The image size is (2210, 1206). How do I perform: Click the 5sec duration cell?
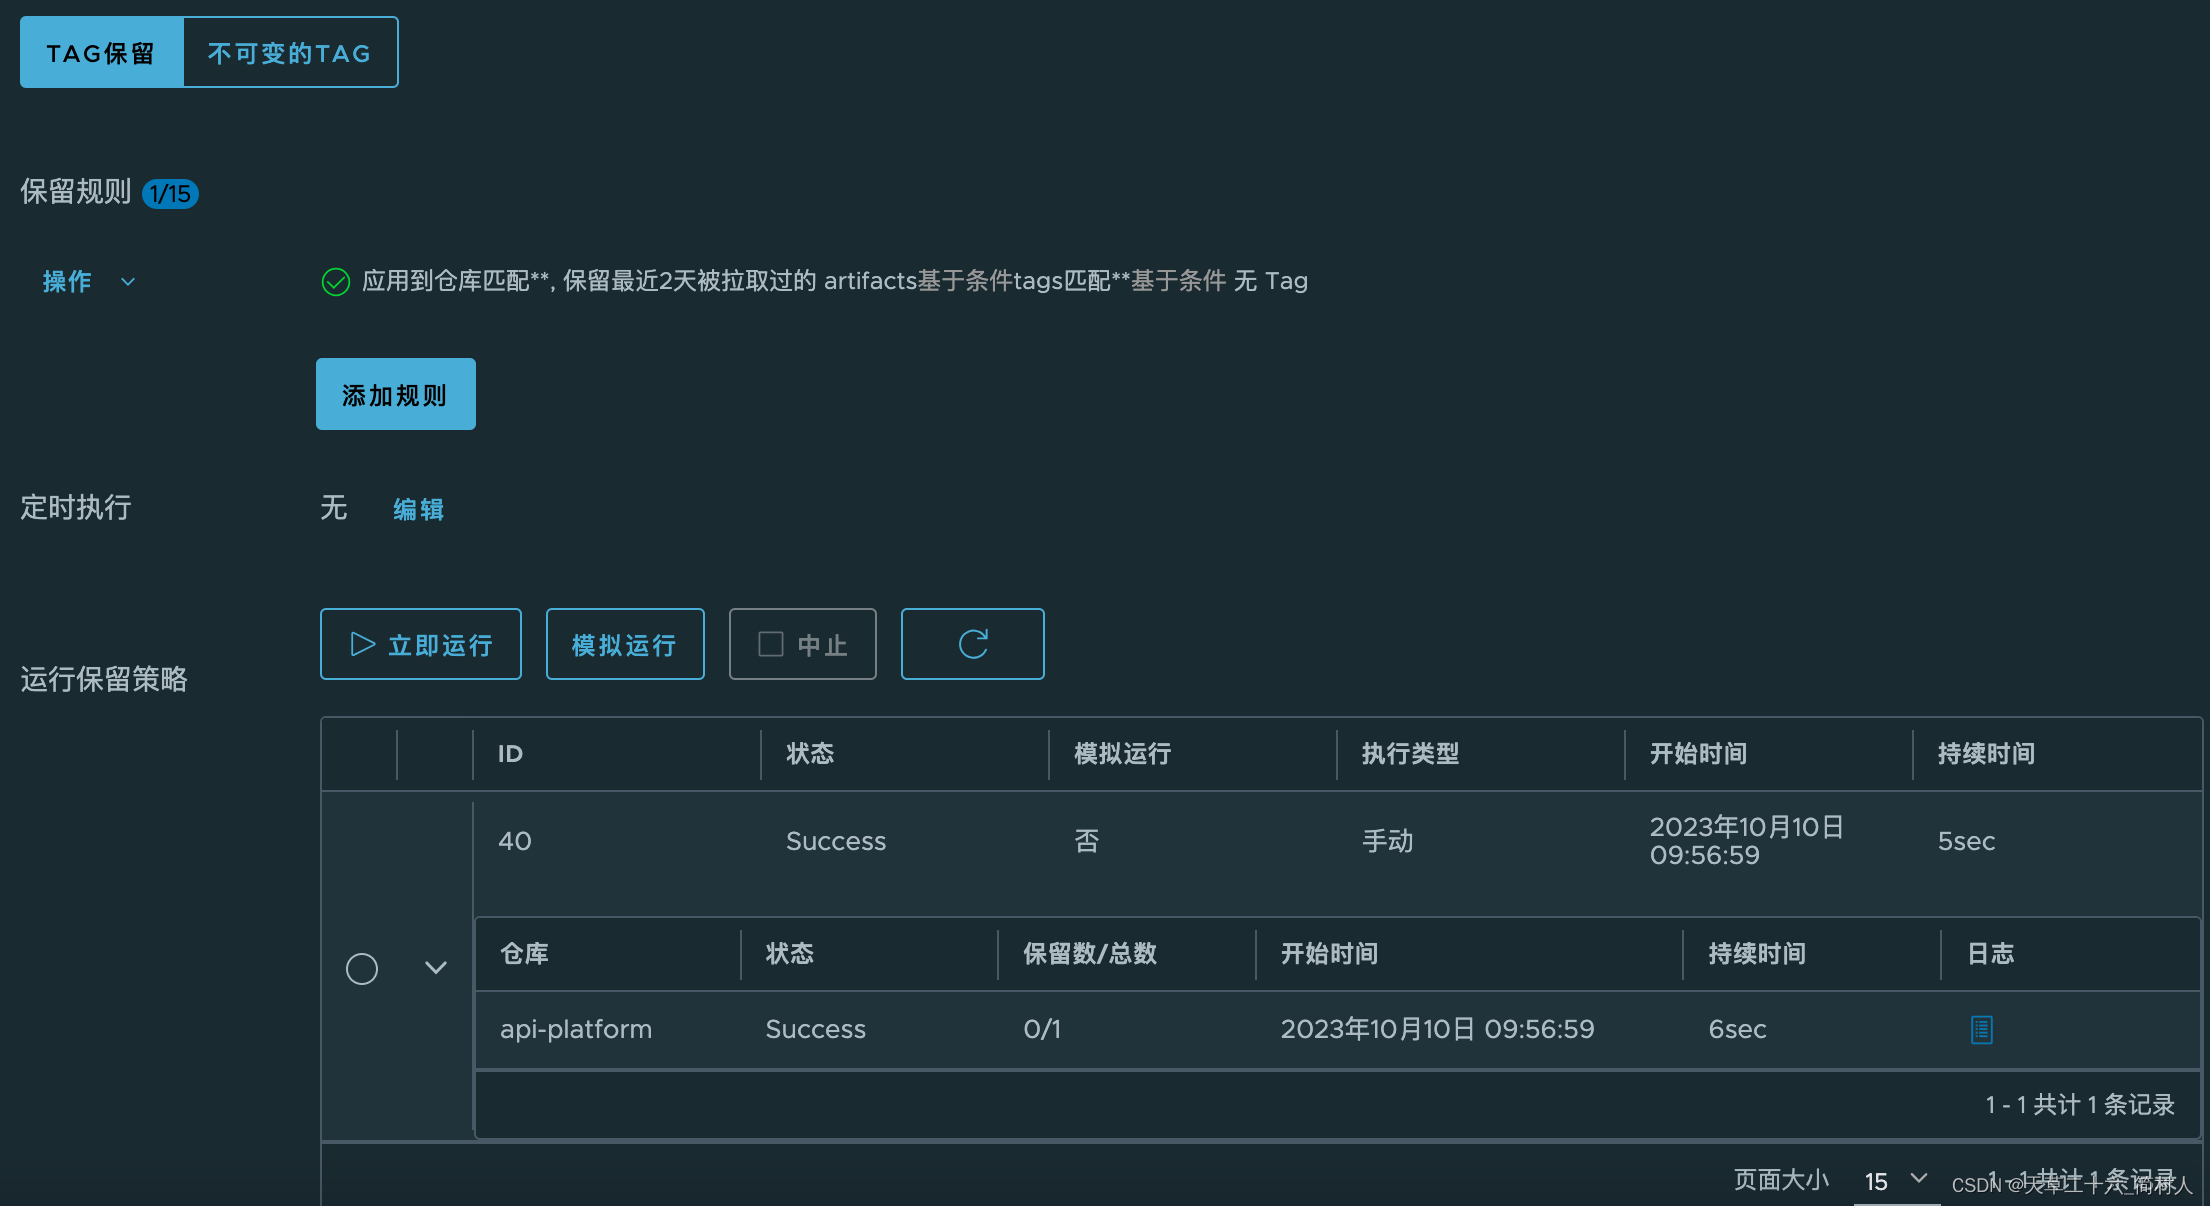[1966, 841]
